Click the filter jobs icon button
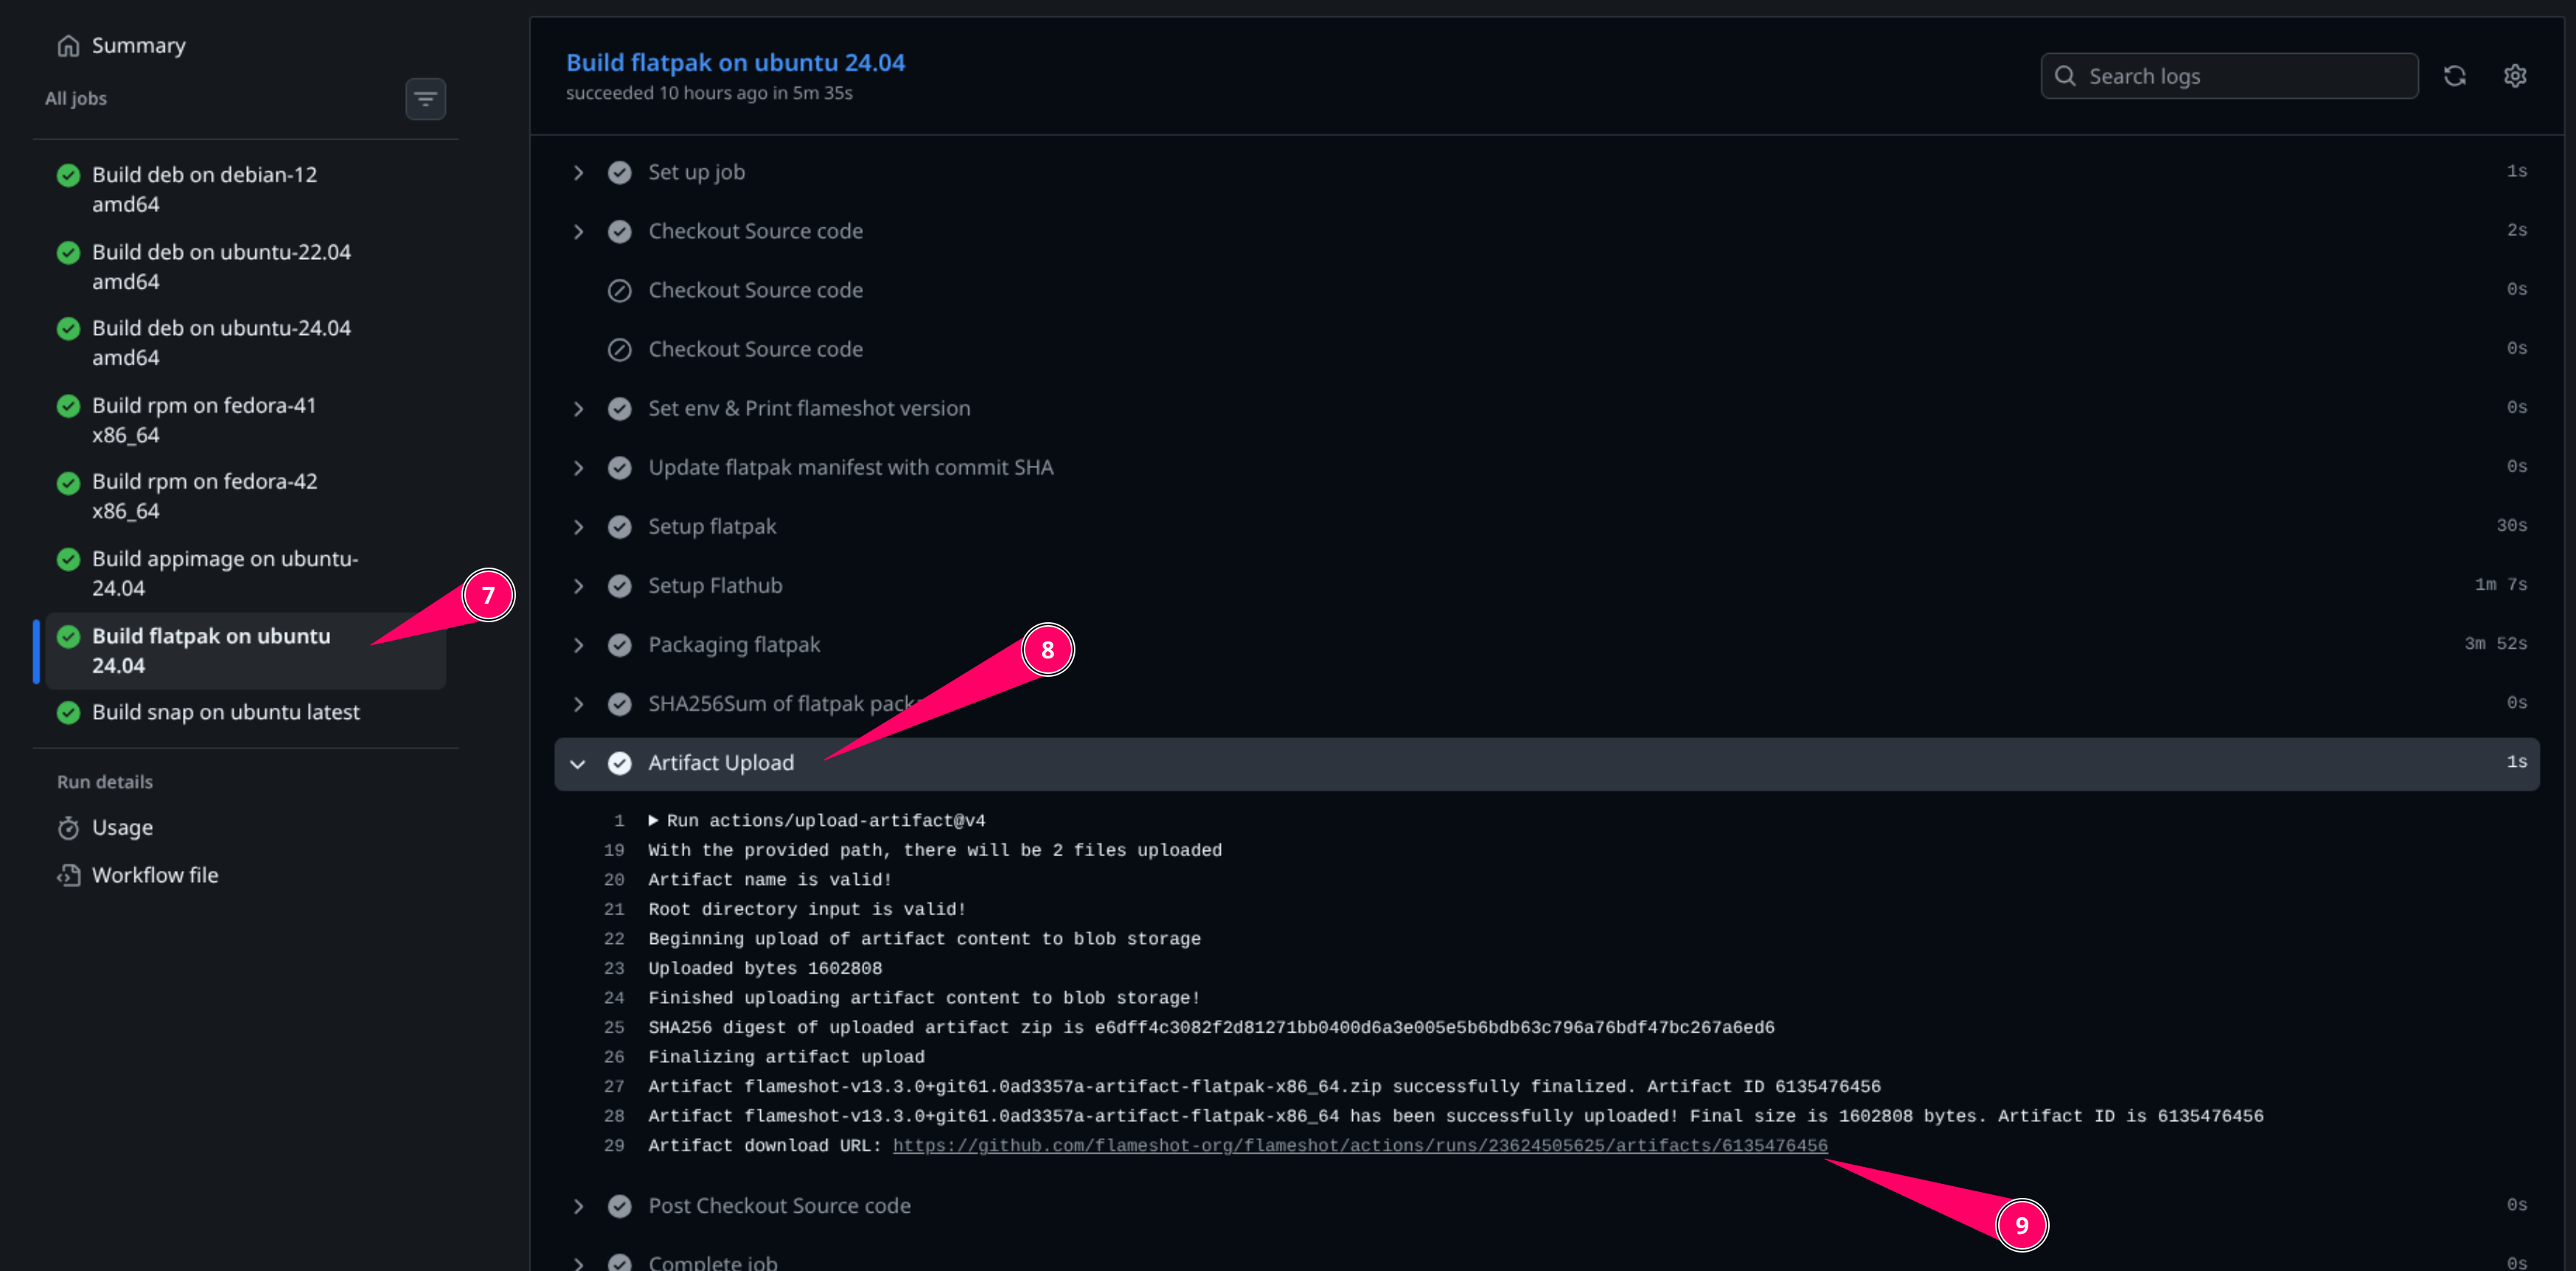This screenshot has height=1271, width=2576. (x=425, y=99)
